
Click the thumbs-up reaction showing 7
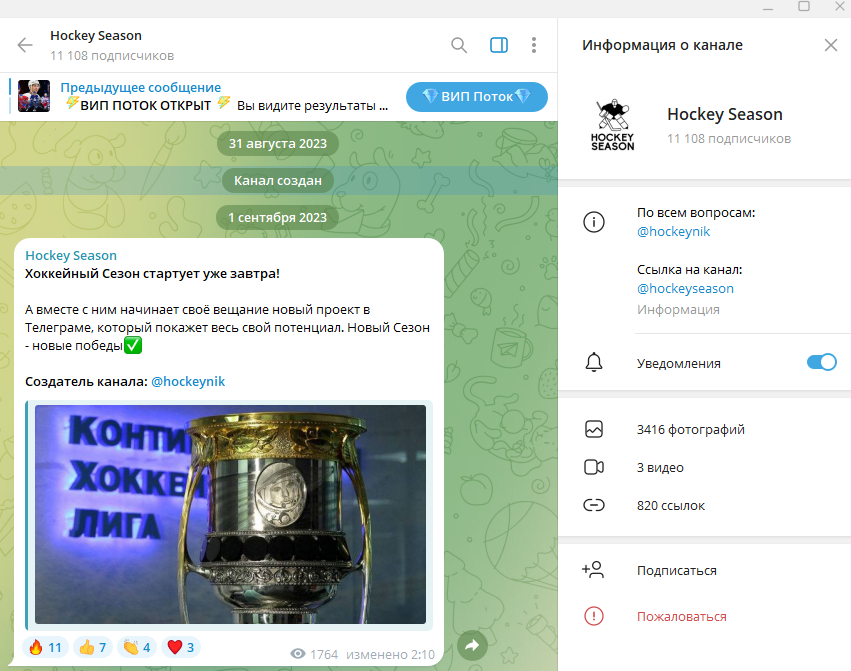point(92,647)
